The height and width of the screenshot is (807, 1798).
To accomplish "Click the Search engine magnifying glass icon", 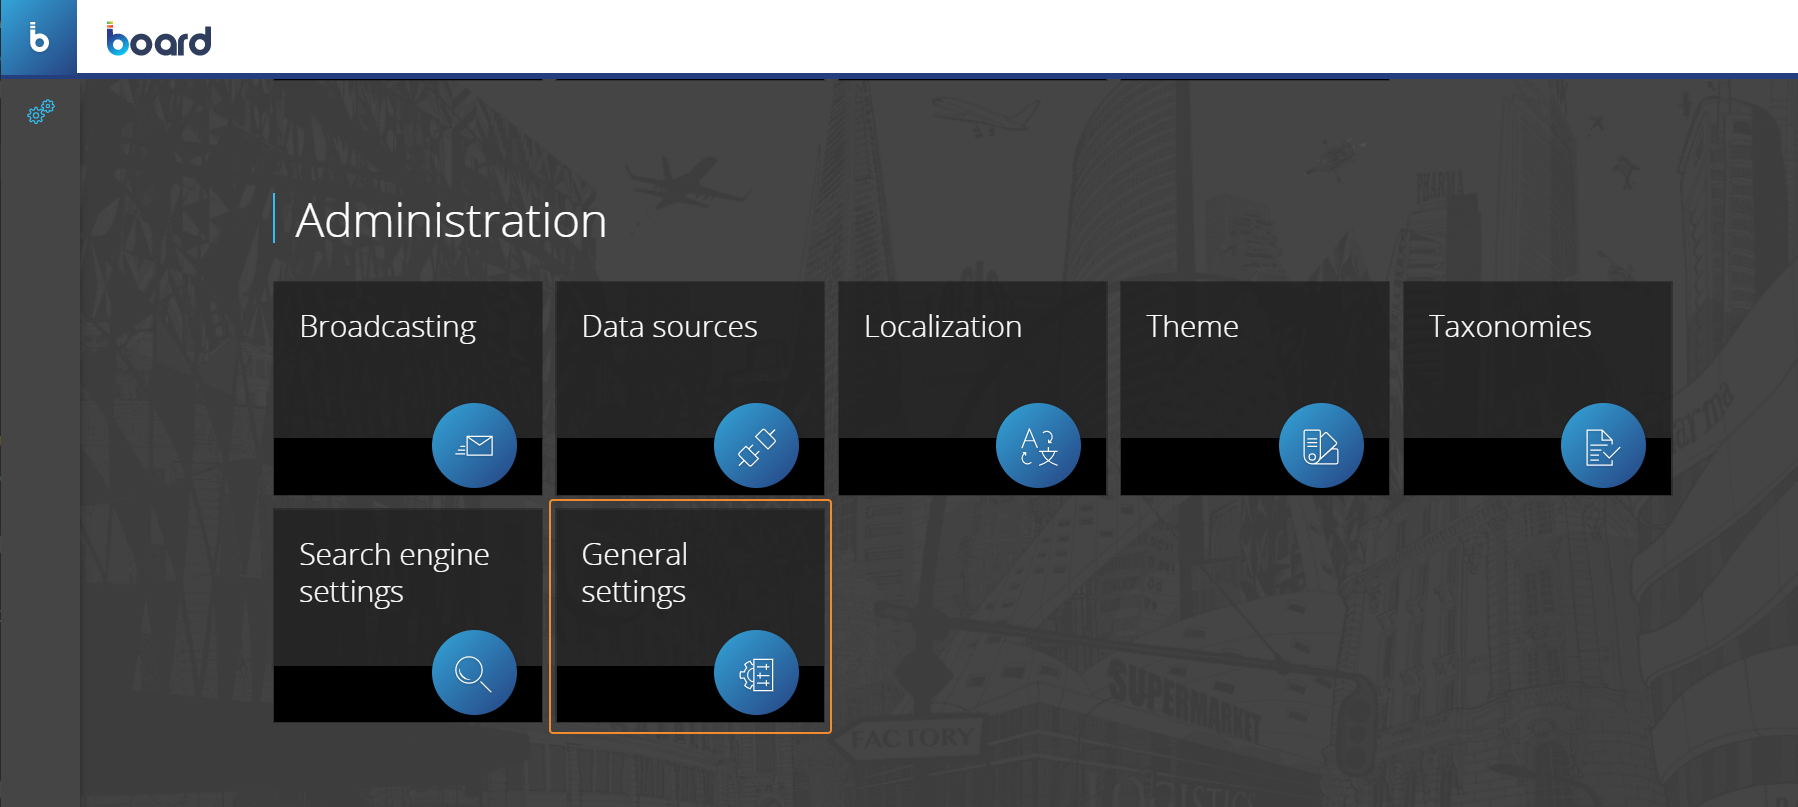I will (474, 673).
